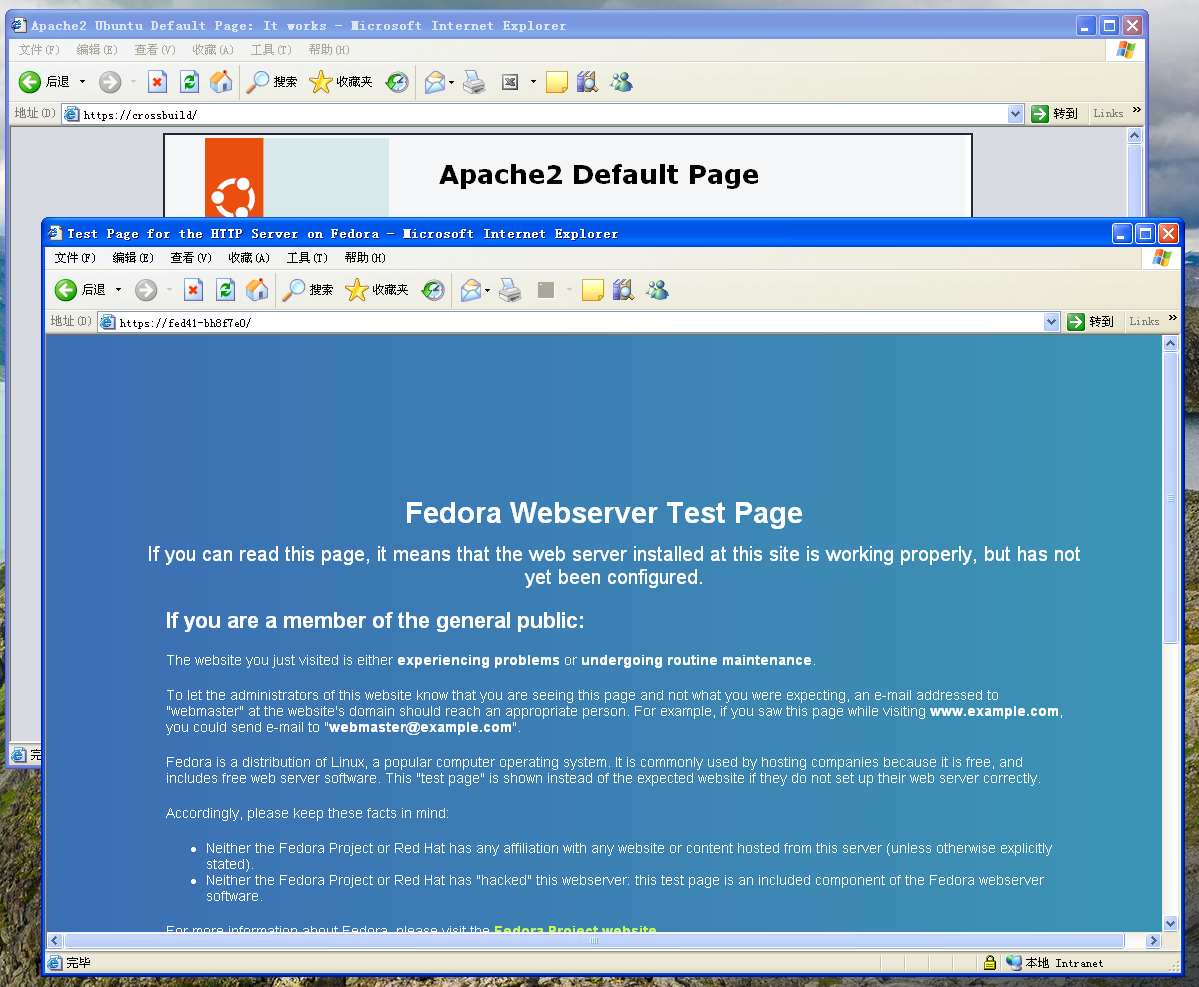This screenshot has width=1199, height=987.
Task: Launch Messenger from the Apache2 window toolbar
Action: (622, 82)
